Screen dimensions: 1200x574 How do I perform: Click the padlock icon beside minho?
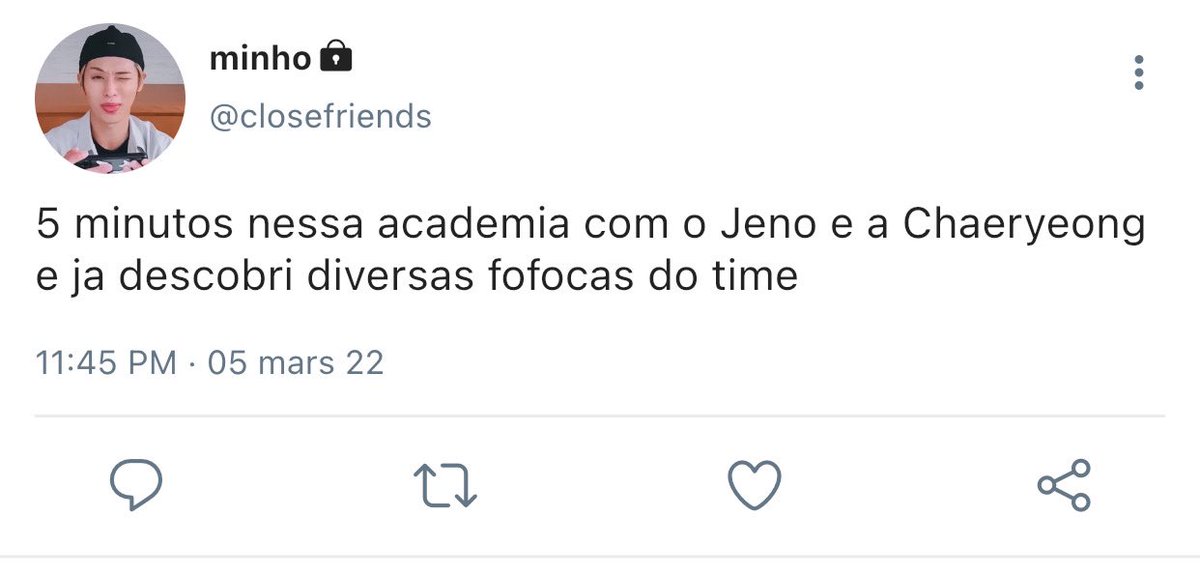pos(335,59)
